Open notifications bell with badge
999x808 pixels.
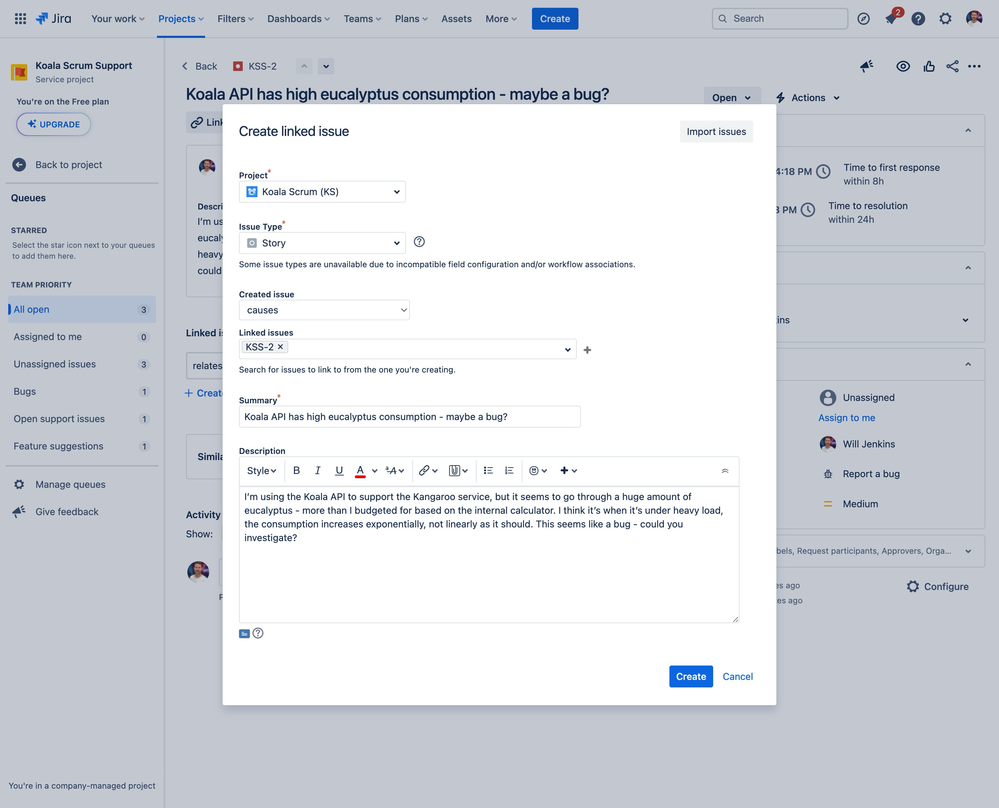[x=891, y=18]
